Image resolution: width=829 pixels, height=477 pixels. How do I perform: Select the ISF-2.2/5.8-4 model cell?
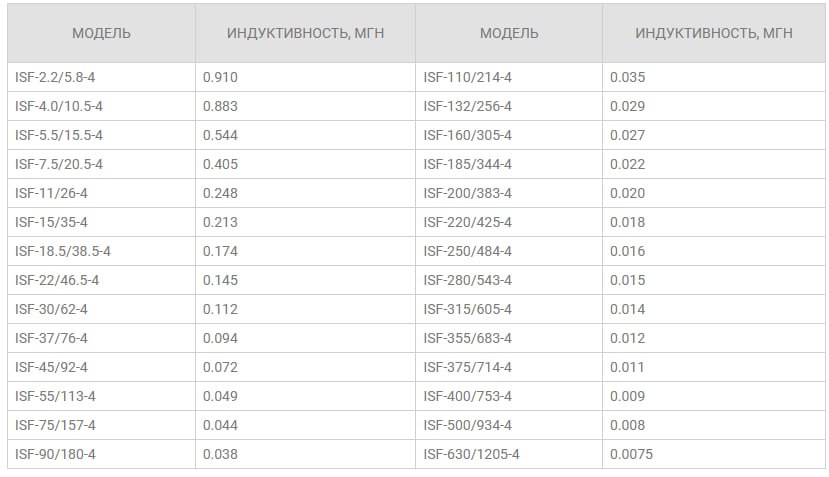102,77
